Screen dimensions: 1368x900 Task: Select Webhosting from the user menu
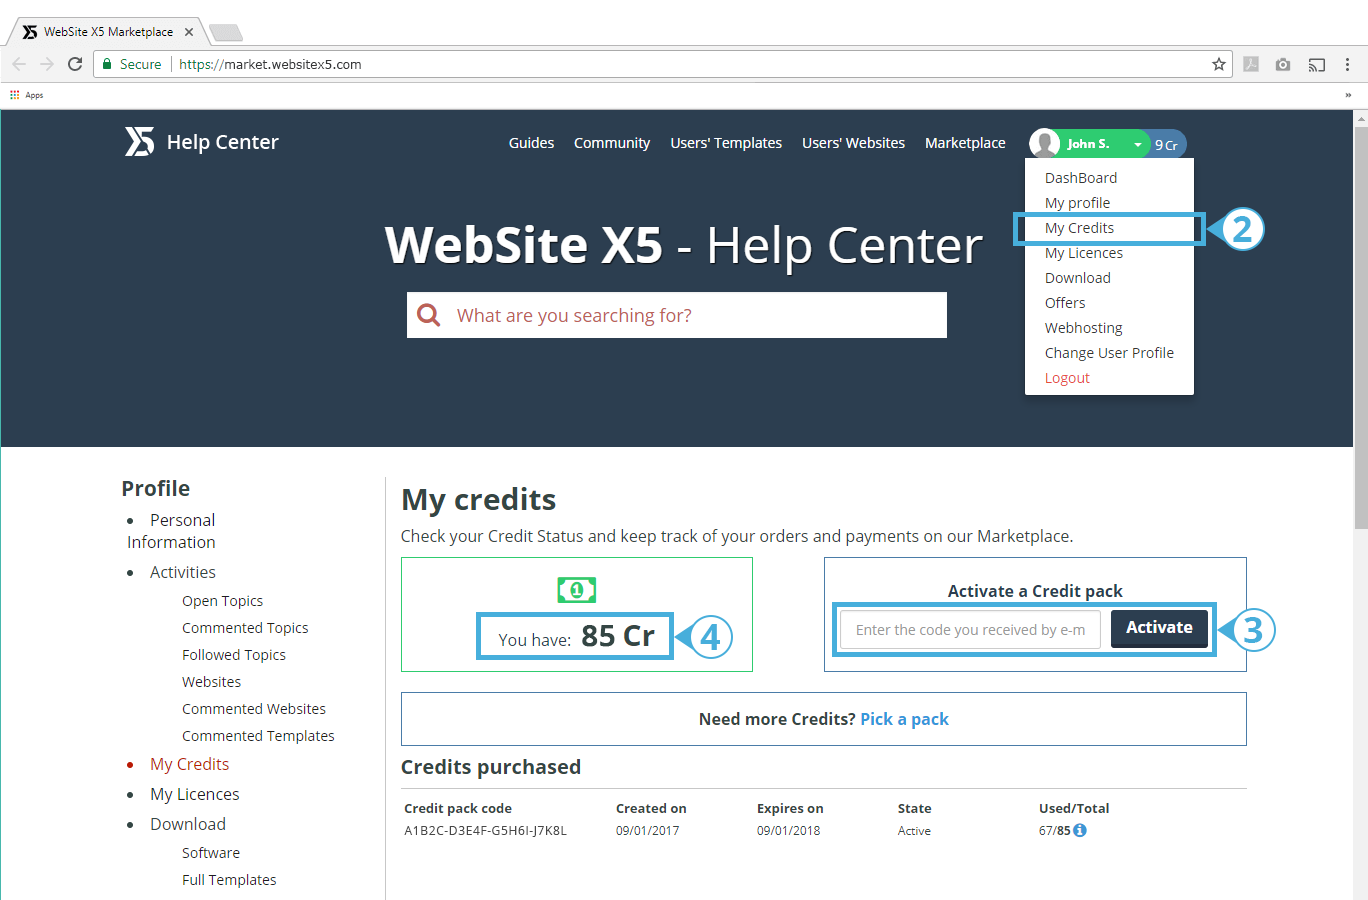pyautogui.click(x=1084, y=328)
